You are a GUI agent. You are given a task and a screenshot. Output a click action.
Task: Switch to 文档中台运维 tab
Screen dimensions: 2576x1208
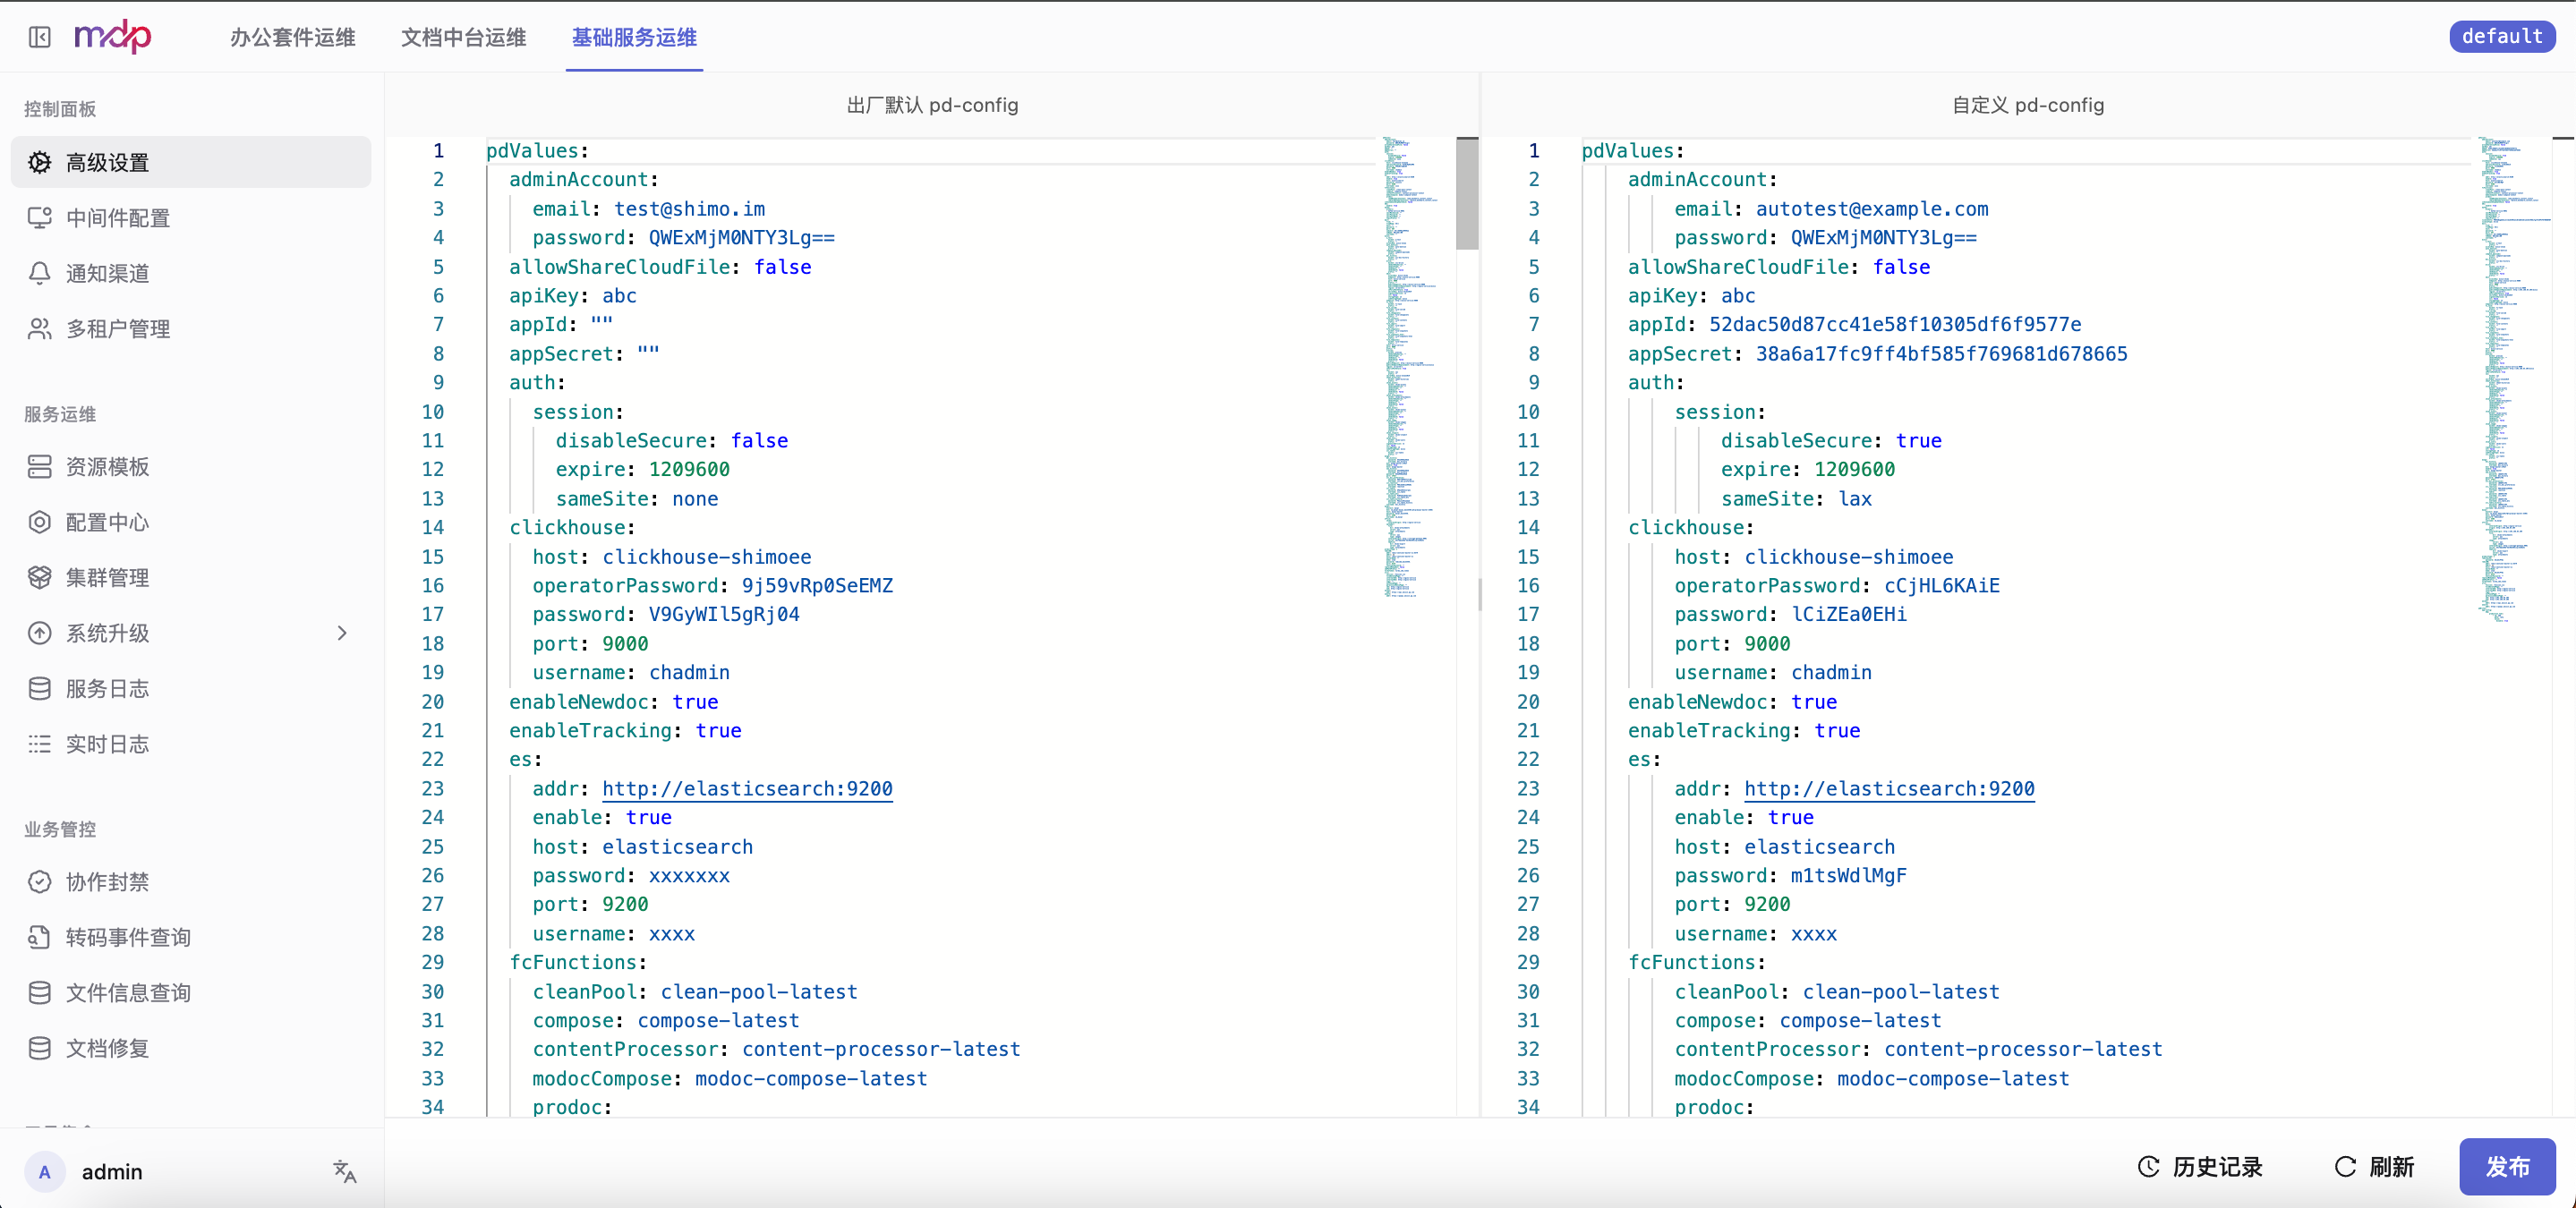[x=464, y=37]
